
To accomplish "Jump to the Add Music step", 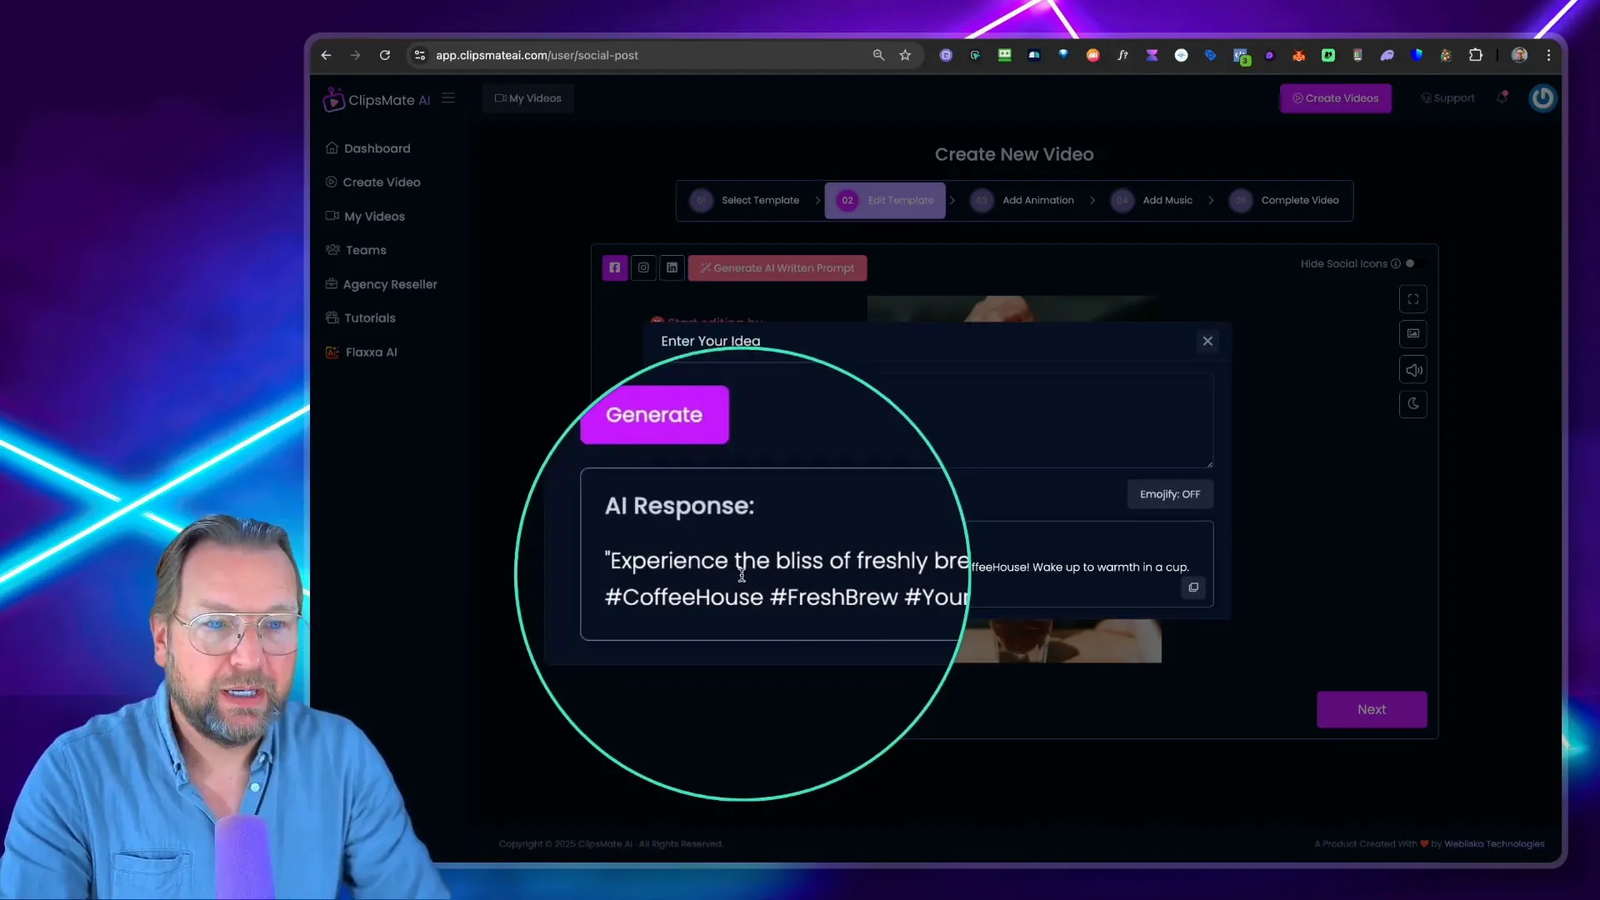I will point(1152,200).
